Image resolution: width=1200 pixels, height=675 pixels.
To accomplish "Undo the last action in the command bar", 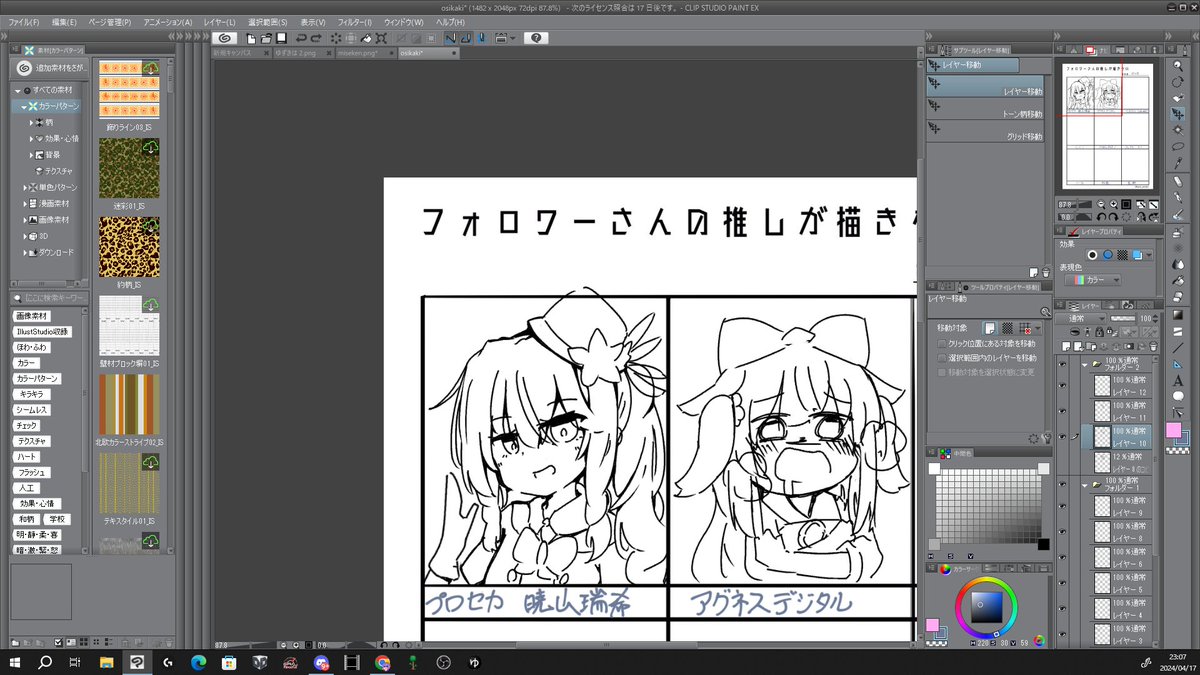I will pos(303,37).
